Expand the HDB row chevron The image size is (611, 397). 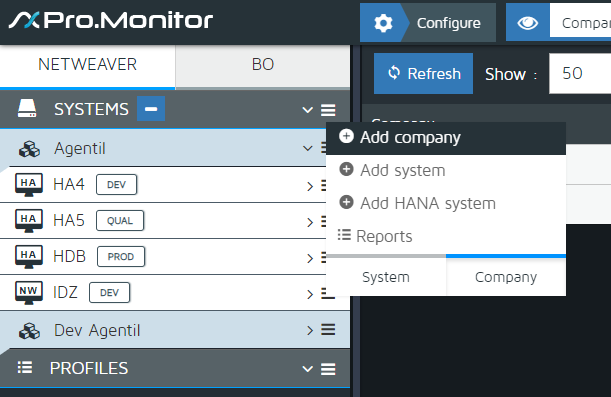[x=310, y=258]
